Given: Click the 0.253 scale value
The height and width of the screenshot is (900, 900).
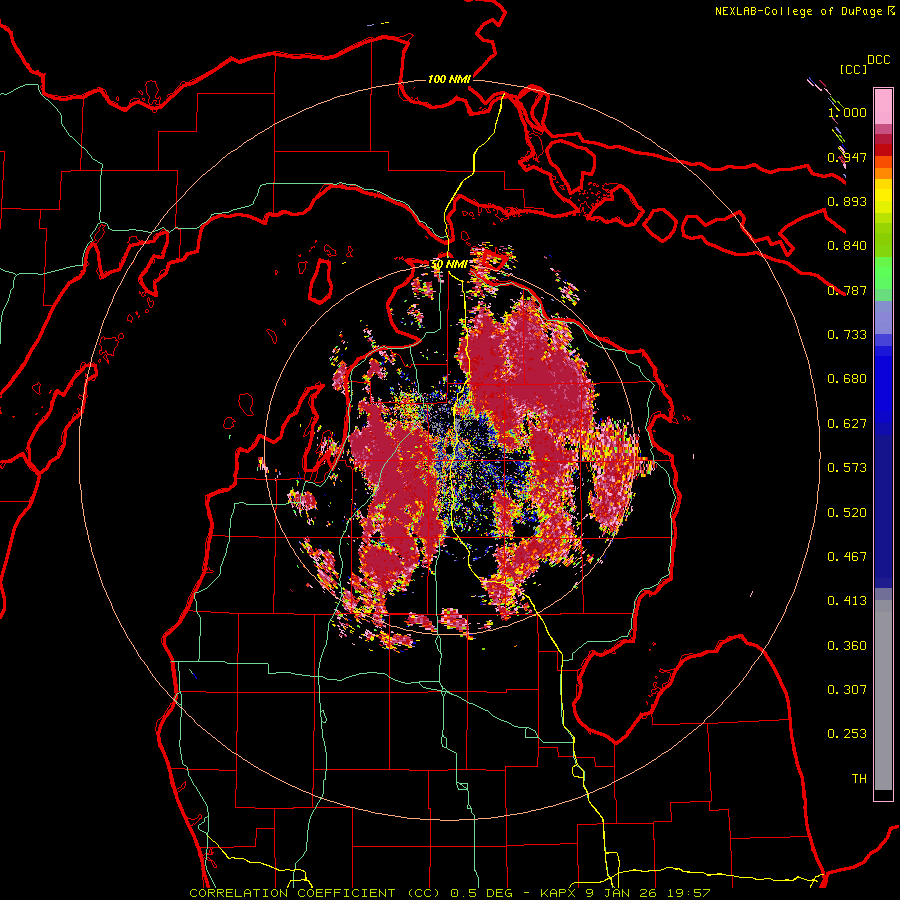Looking at the screenshot, I should pyautogui.click(x=847, y=734).
